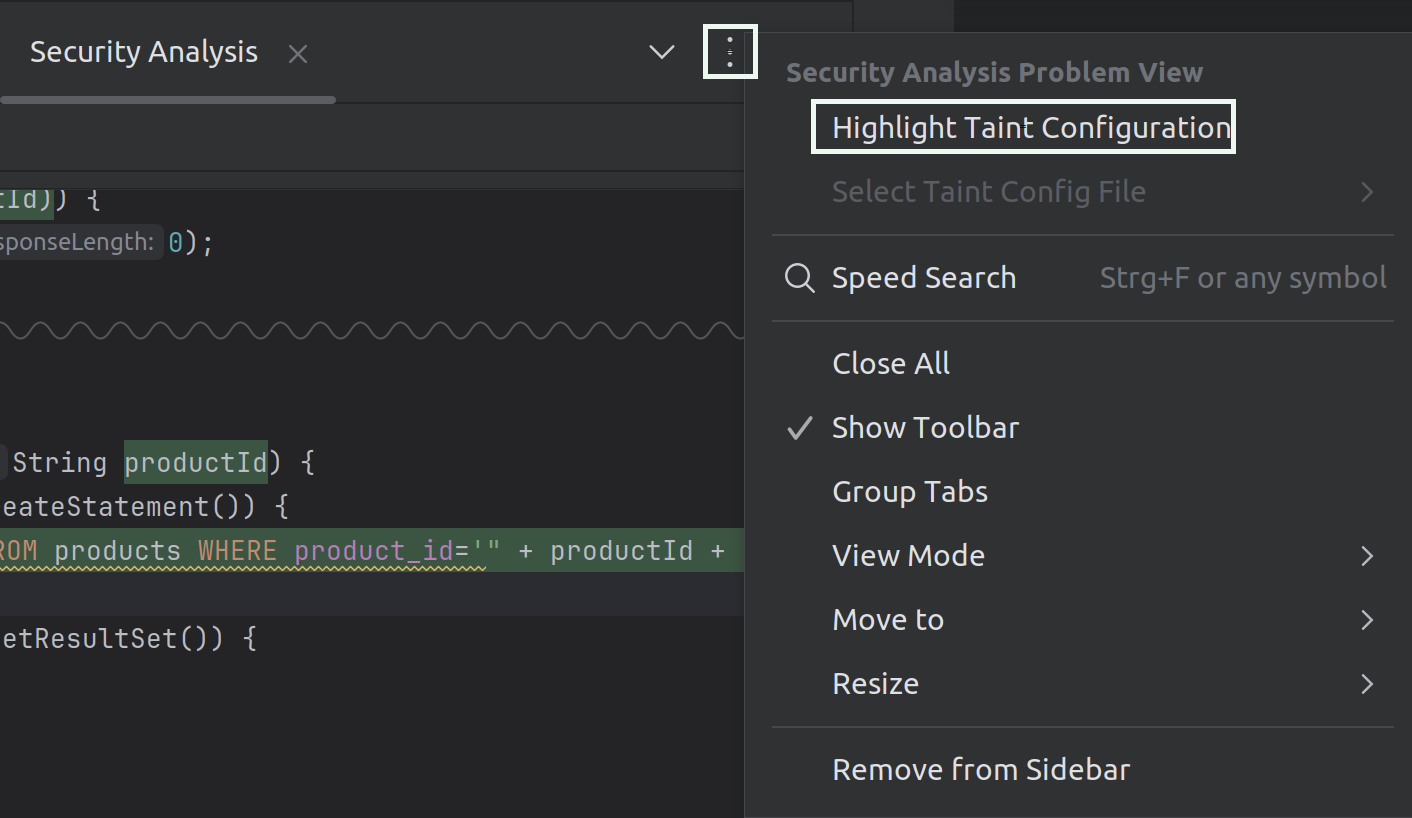
Task: Select Highlight Taint Configuration
Action: coord(1022,127)
